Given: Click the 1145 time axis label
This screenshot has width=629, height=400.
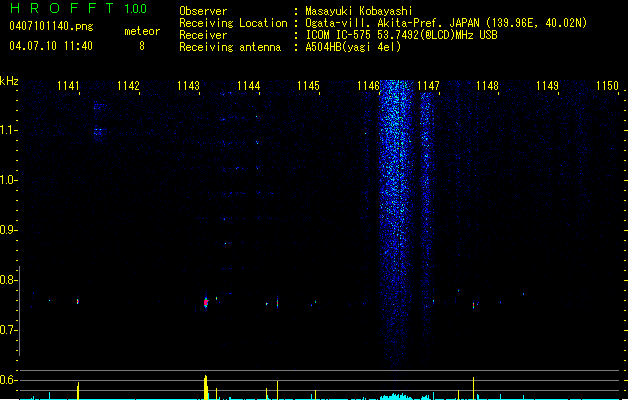Looking at the screenshot, I should click(308, 86).
